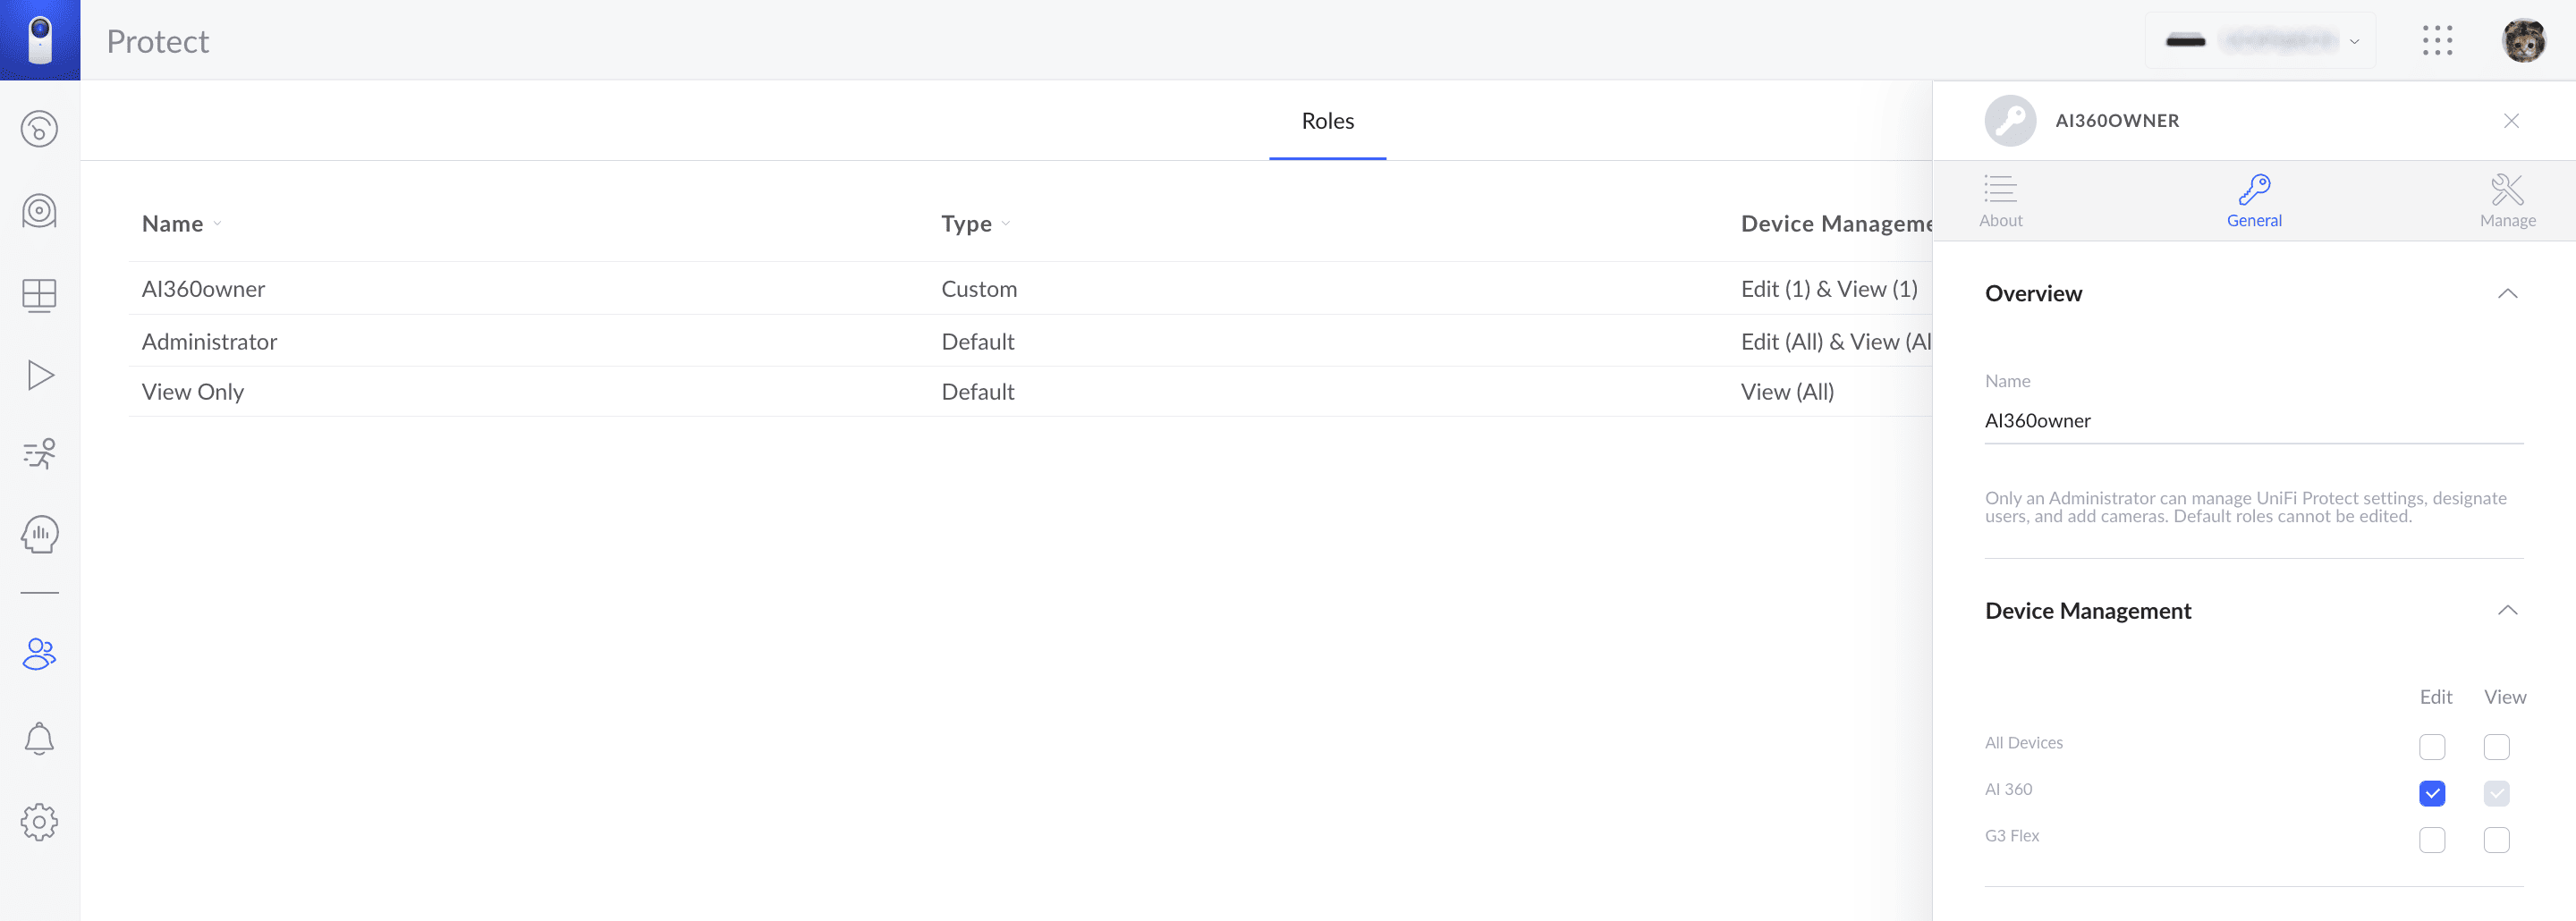Open the Notifications bell icon
2576x921 pixels.
coord(40,739)
